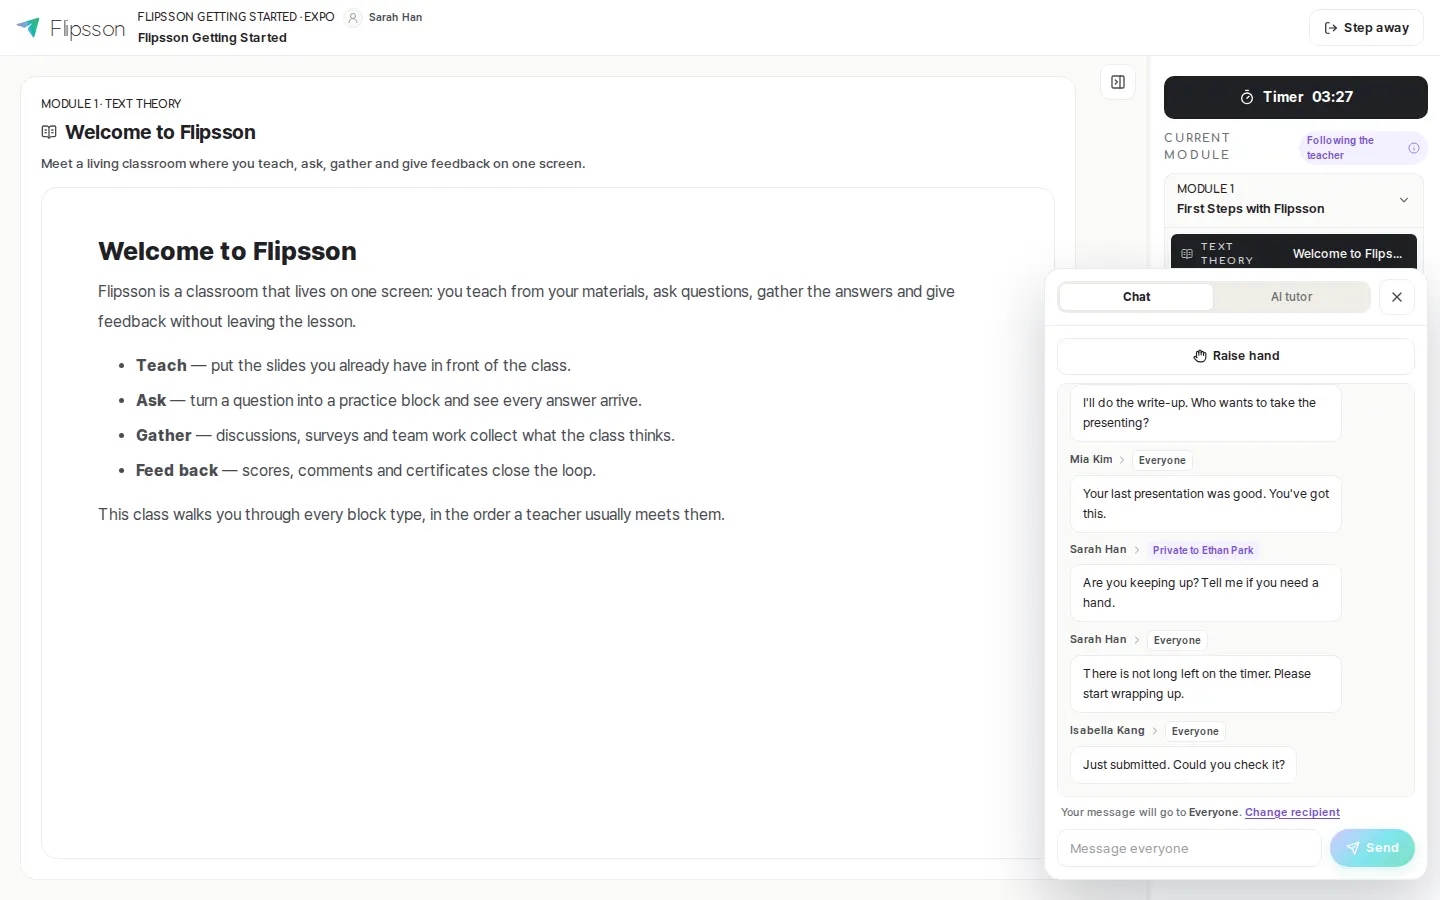Viewport: 1440px width, 900px height.
Task: Click the MODULE 1 · TEXT THEORY label
Action: [111, 104]
